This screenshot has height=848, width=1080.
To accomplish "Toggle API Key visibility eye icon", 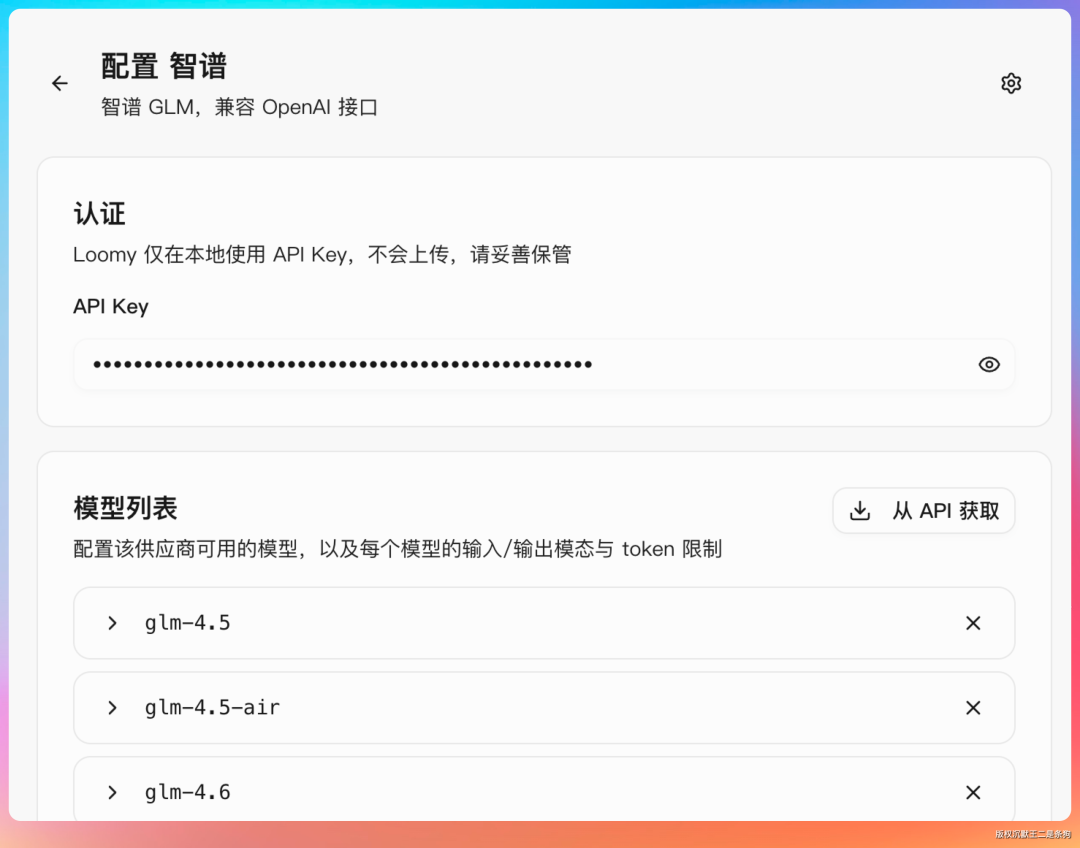I will (989, 364).
